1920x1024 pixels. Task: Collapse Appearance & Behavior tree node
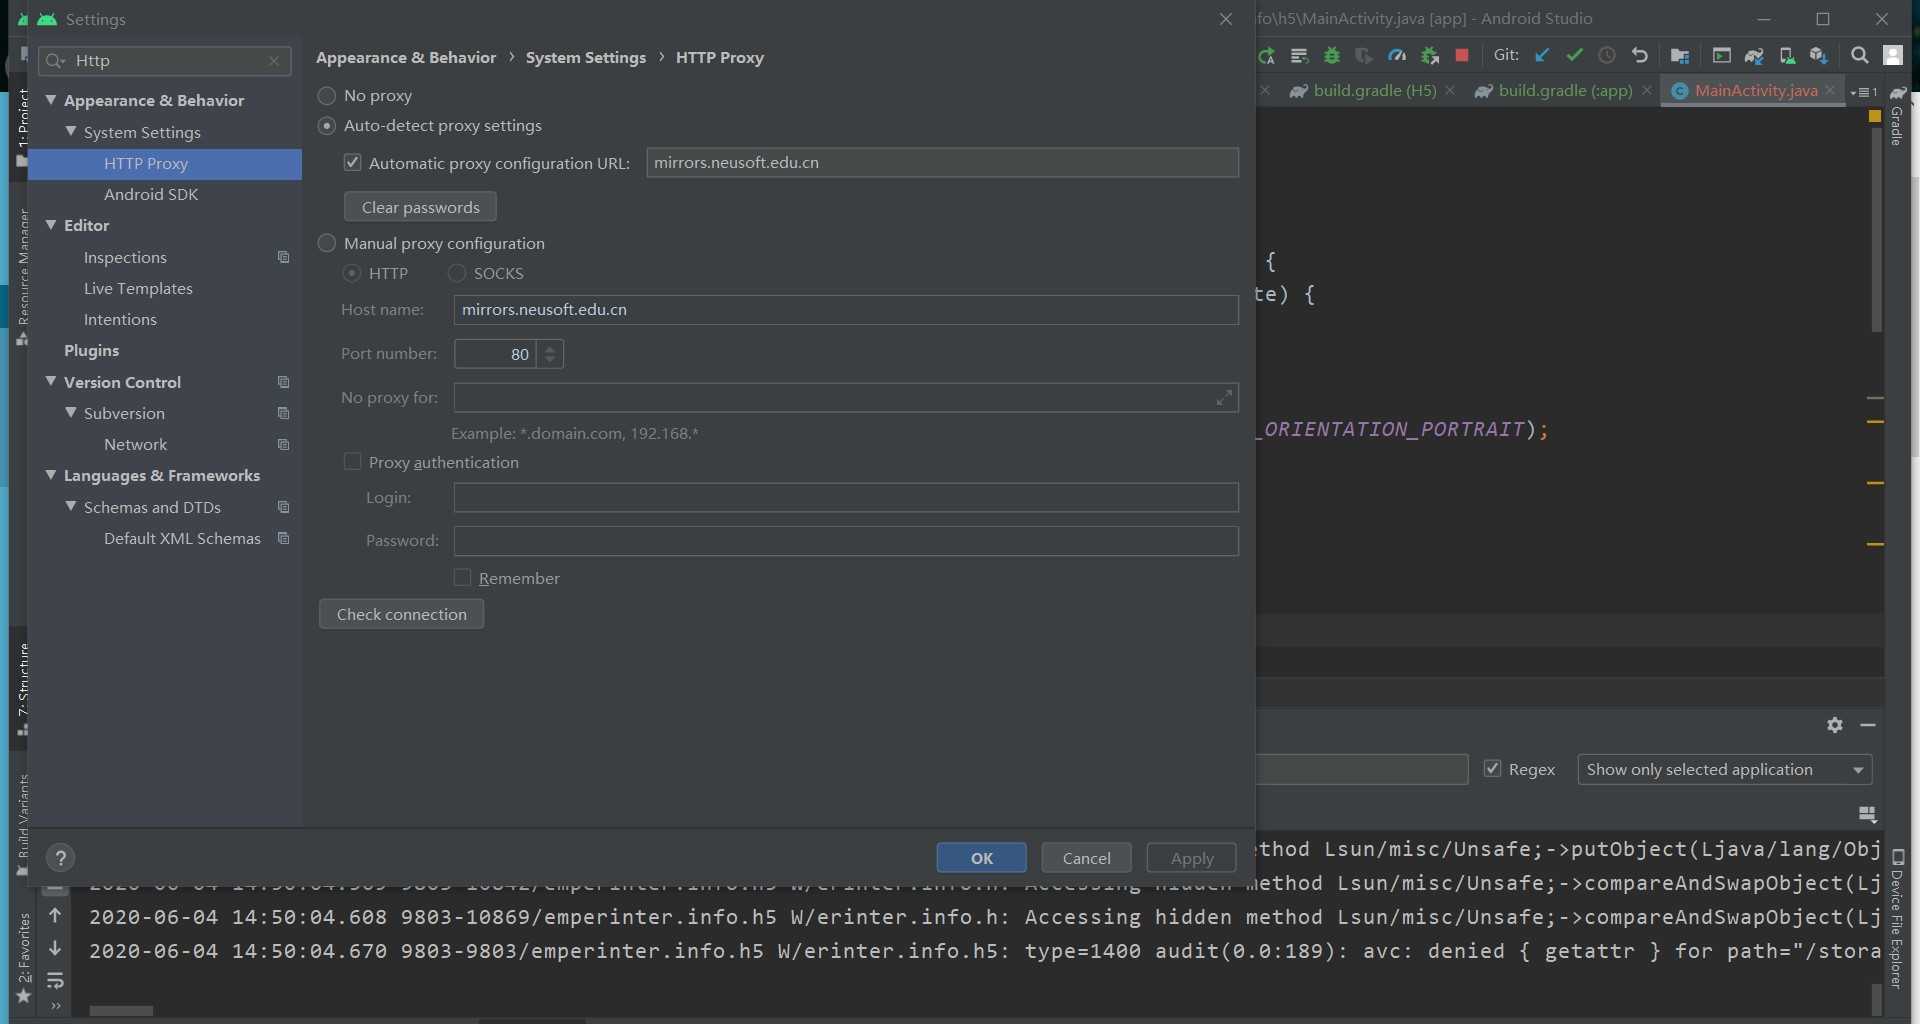coord(51,100)
